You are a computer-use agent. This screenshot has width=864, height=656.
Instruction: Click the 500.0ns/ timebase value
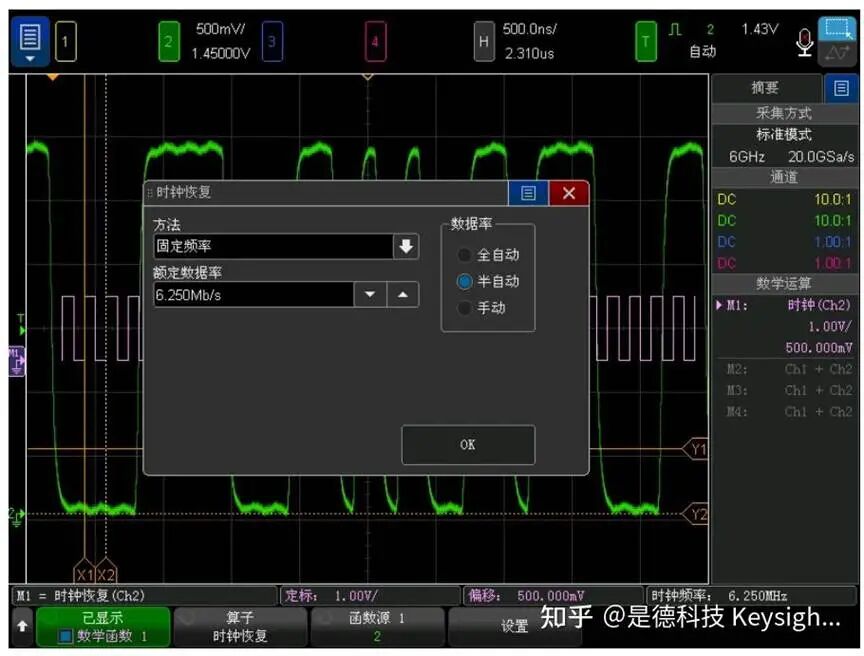(530, 29)
